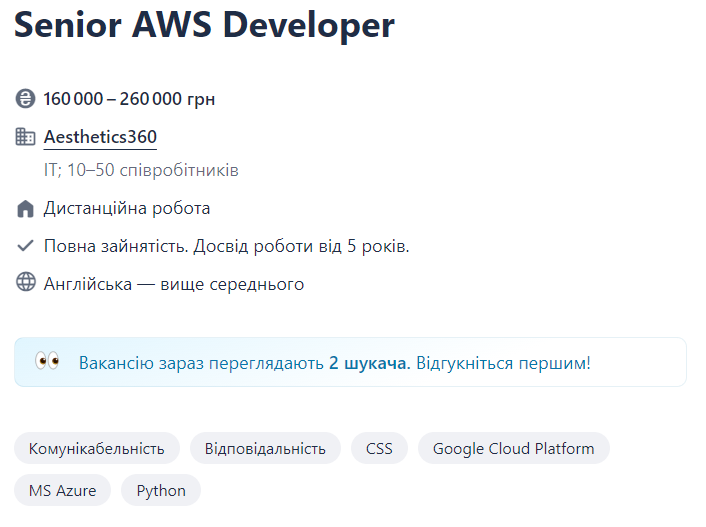
Task: Choose the CSS skill tag
Action: click(x=379, y=448)
